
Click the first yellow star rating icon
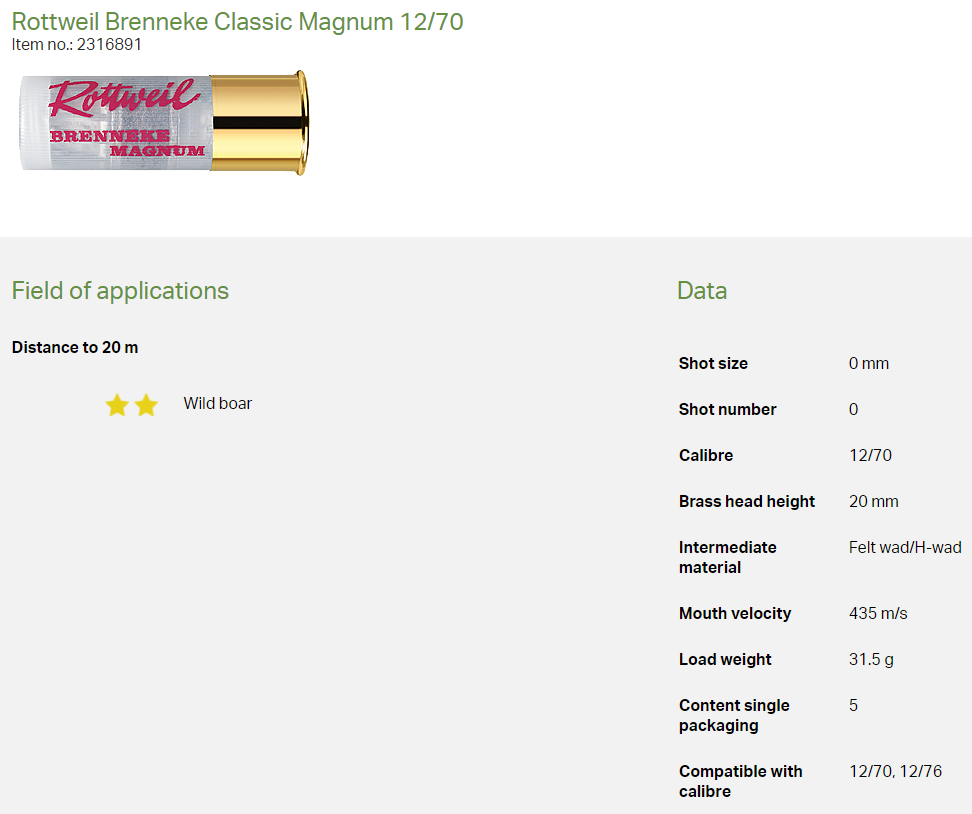(117, 405)
